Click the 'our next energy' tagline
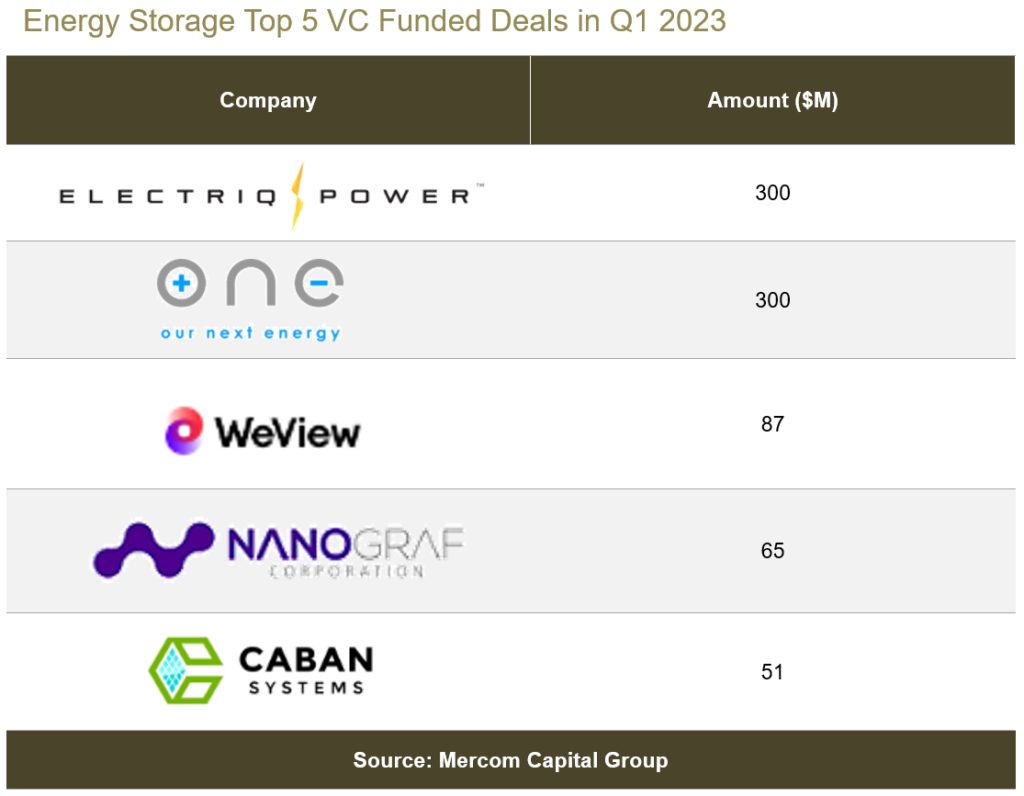This screenshot has width=1024, height=796. pyautogui.click(x=250, y=333)
